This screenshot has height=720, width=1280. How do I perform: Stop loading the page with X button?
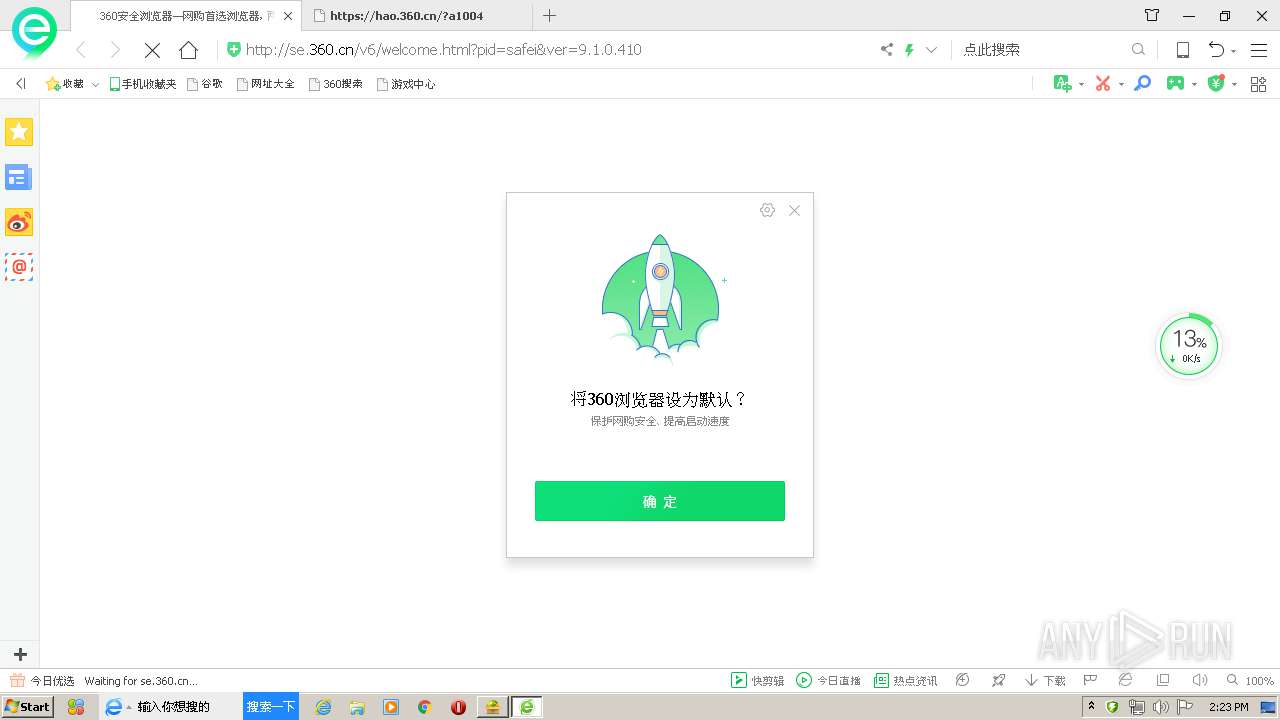tap(152, 50)
